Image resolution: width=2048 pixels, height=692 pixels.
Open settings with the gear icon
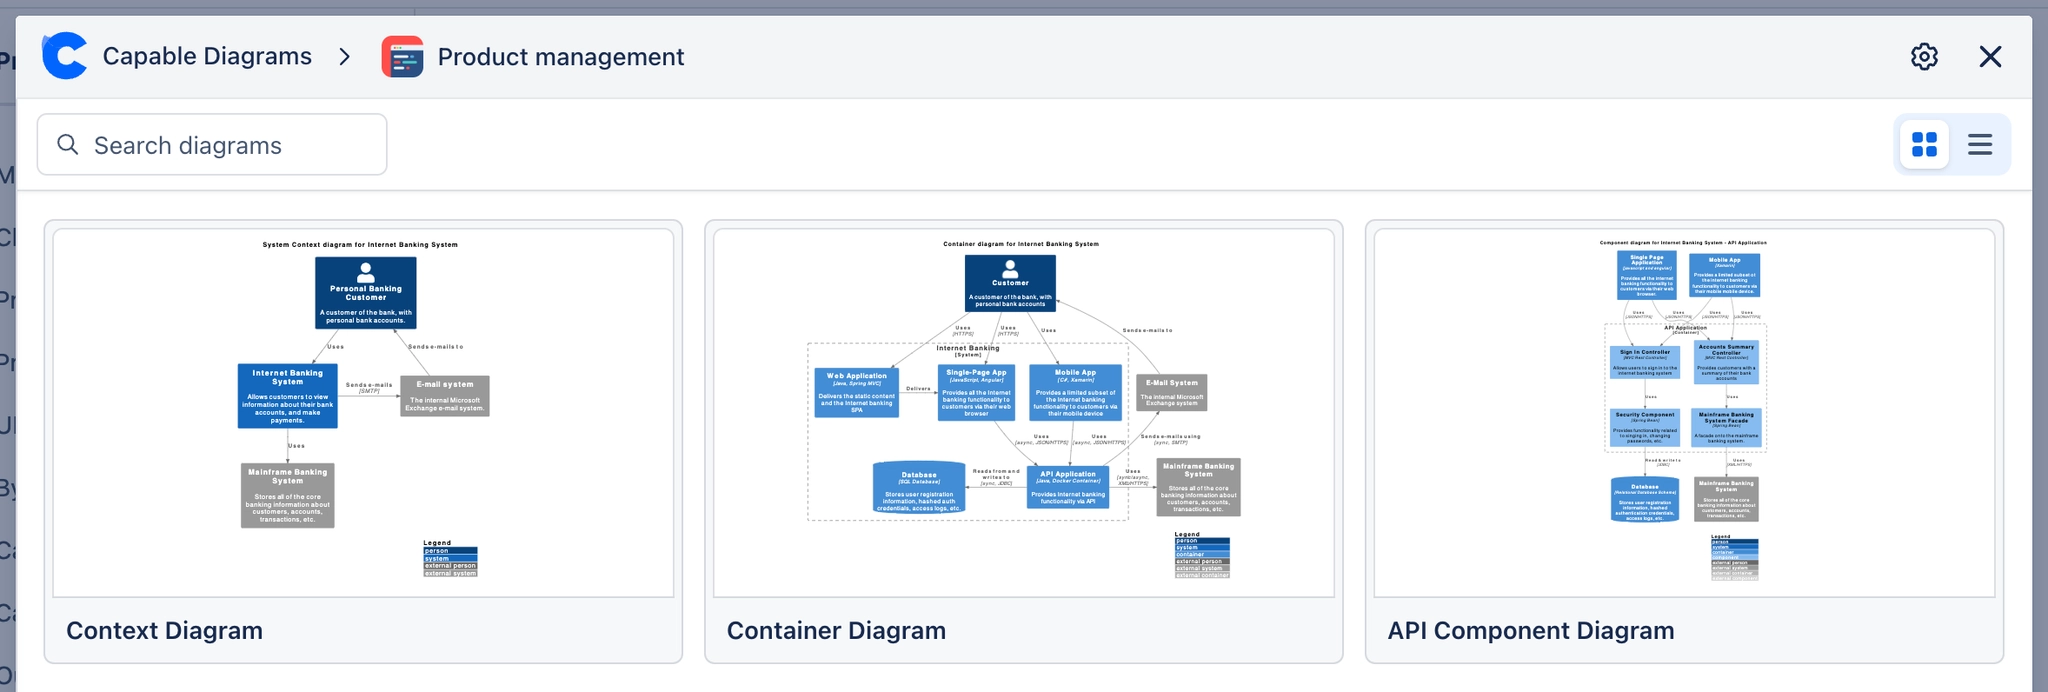pos(1924,57)
